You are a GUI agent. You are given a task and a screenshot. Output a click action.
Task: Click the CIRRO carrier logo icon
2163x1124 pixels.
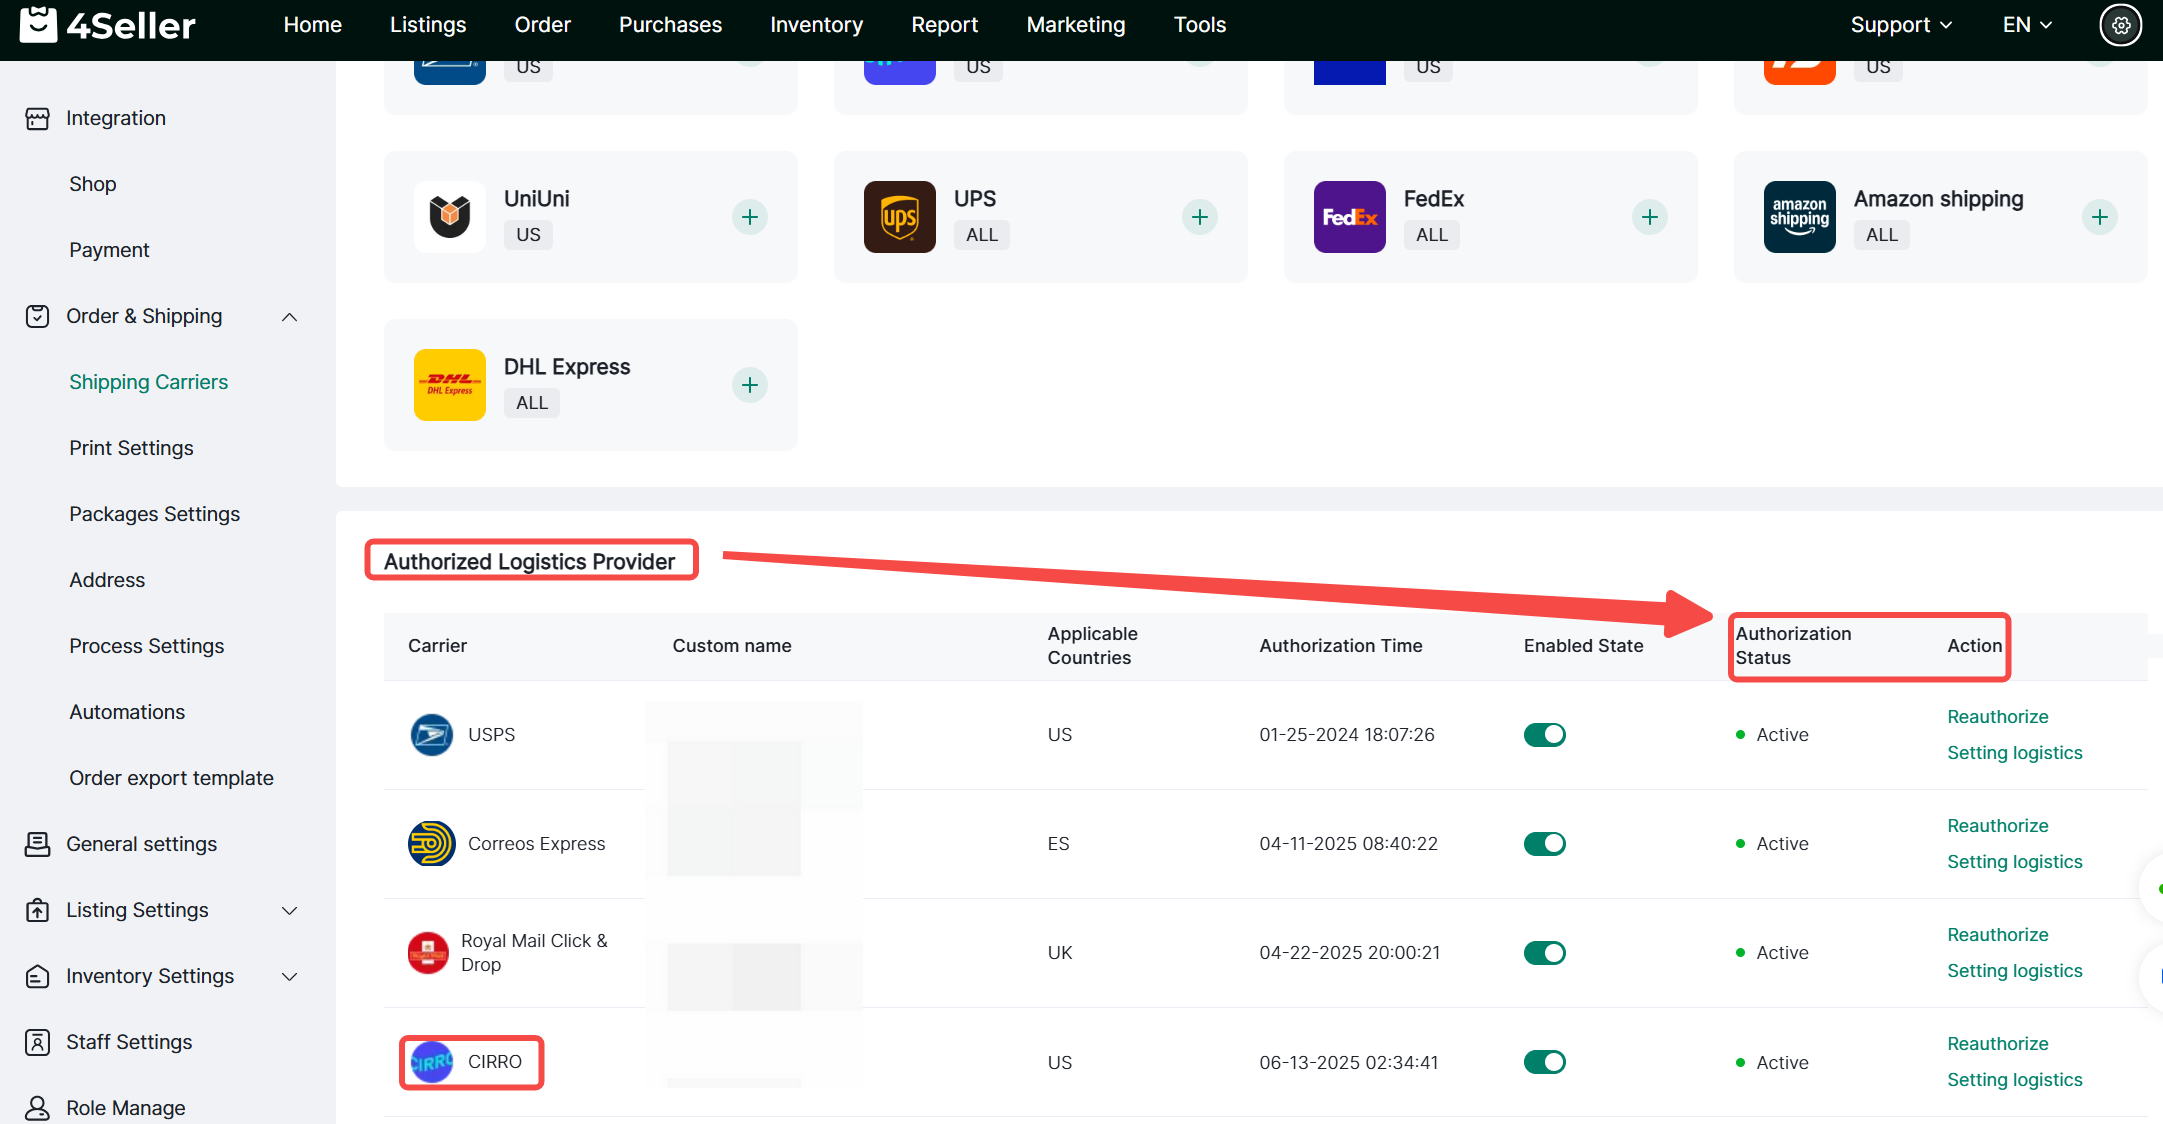(x=431, y=1062)
